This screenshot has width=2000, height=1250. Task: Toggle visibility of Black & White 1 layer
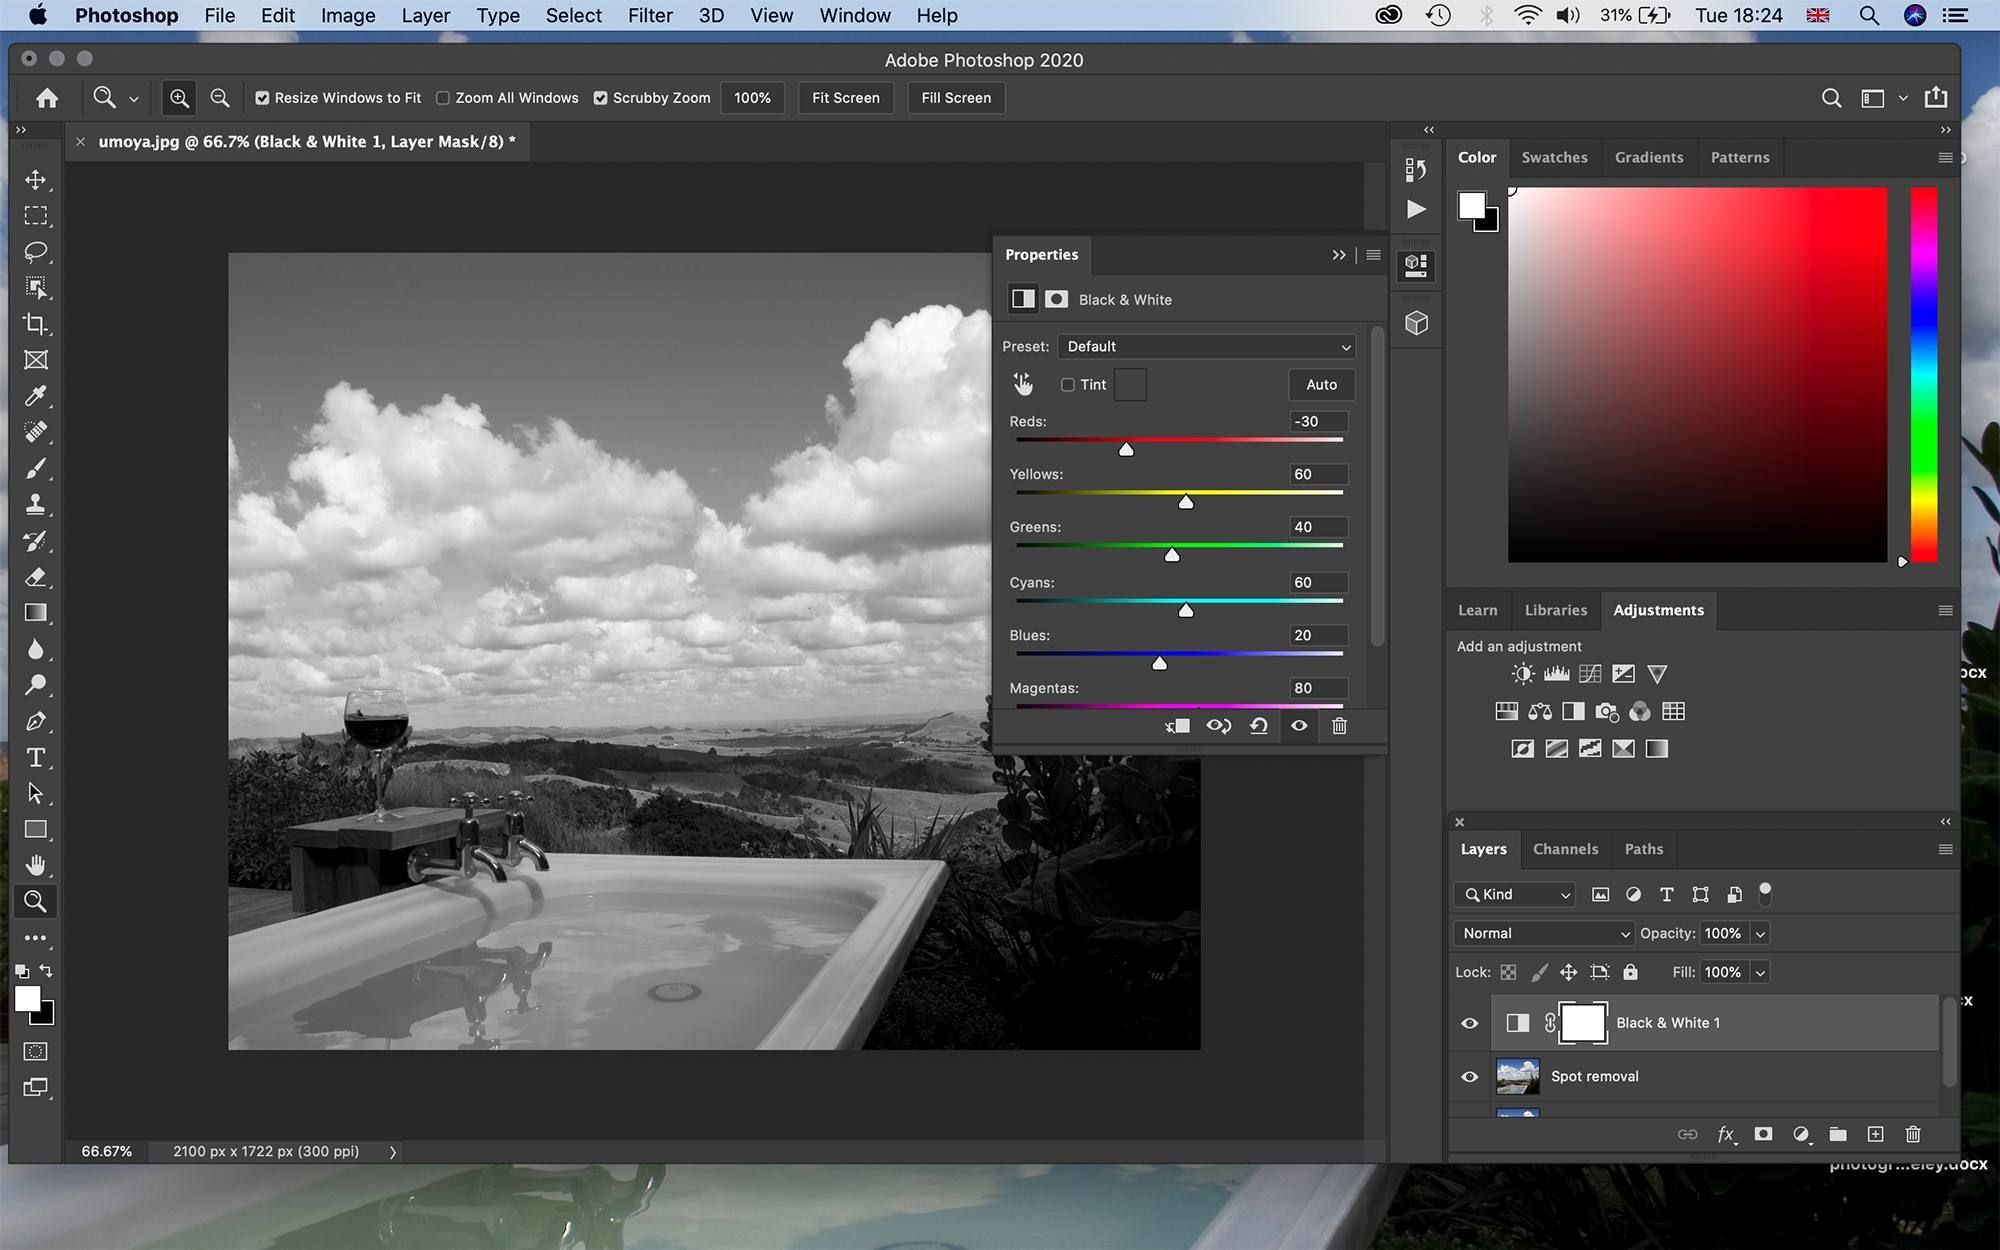coord(1469,1022)
